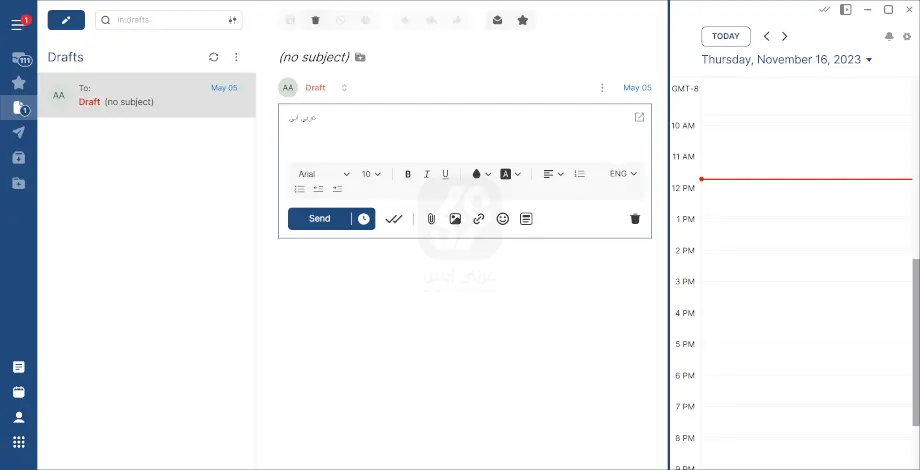The height and width of the screenshot is (470, 920).
Task: Click the send later clock button
Action: click(x=364, y=219)
